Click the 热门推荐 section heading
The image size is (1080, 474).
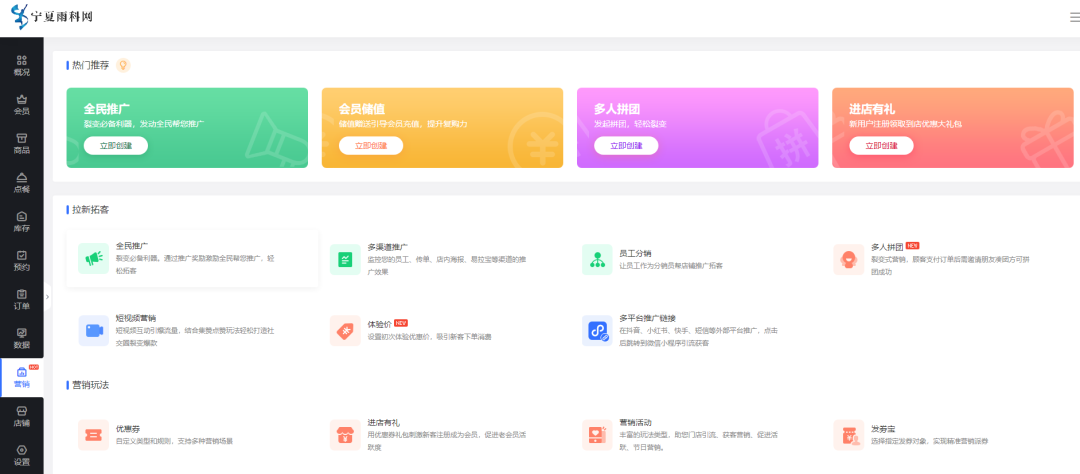[x=90, y=65]
